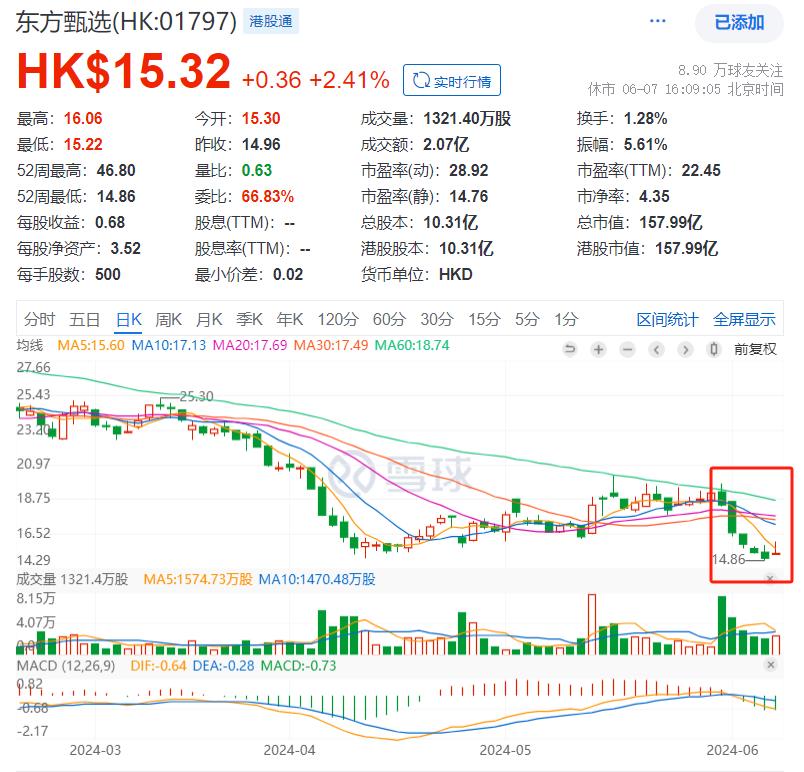Select the 60分 chart period
The width and height of the screenshot is (804, 772).
click(390, 320)
